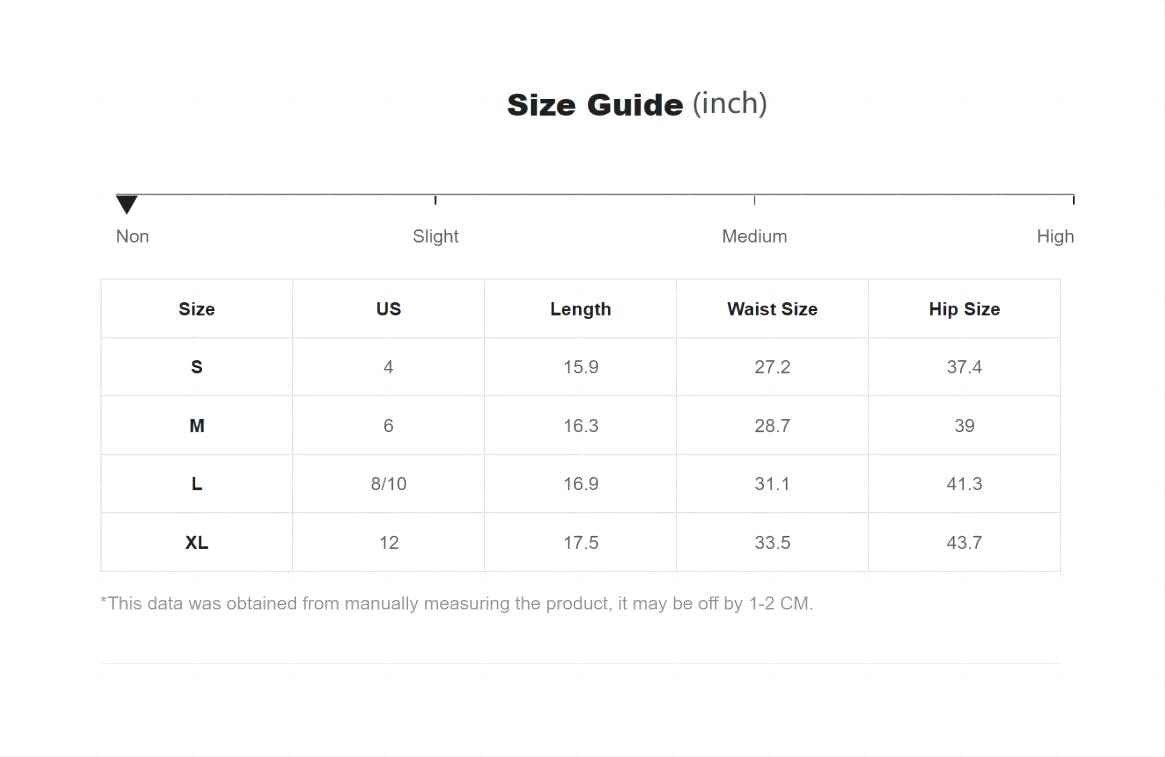Click the Size column header
This screenshot has height=757, width=1165.
click(x=197, y=309)
